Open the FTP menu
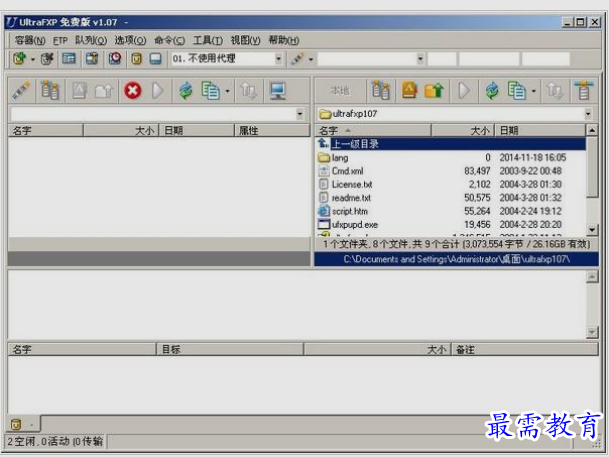The image size is (609, 457). [60, 40]
